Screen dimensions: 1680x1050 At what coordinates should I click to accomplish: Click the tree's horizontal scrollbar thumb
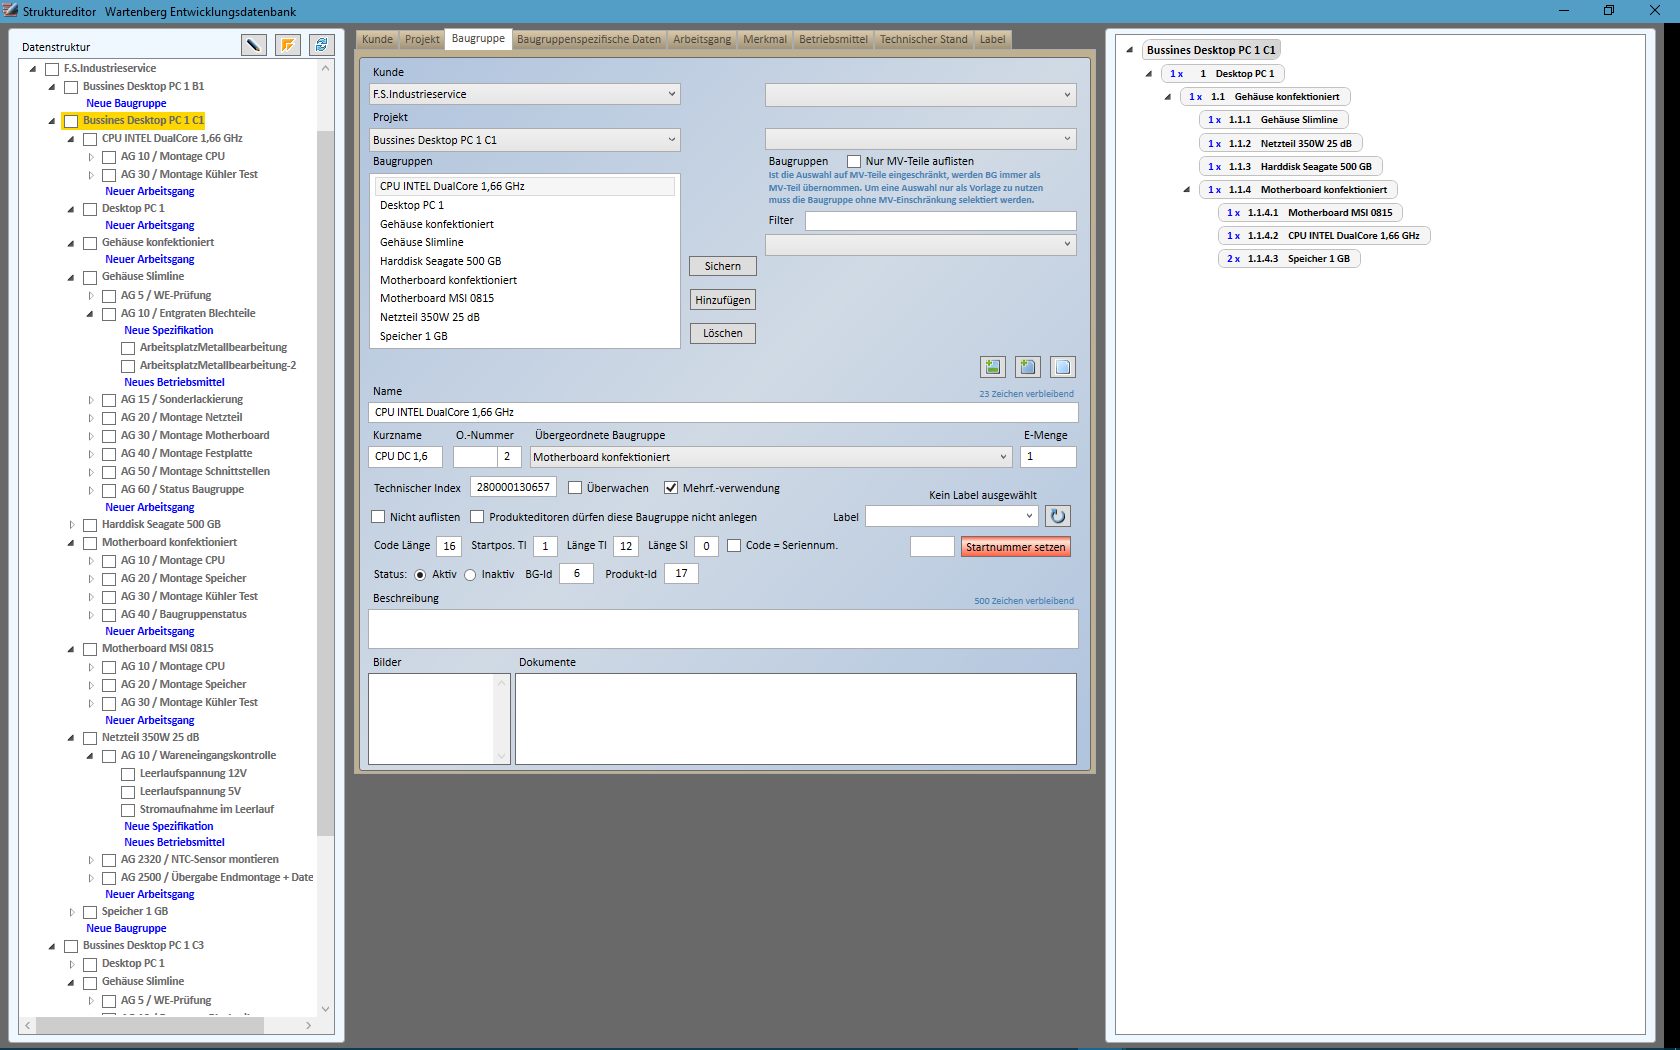pyautogui.click(x=150, y=1026)
